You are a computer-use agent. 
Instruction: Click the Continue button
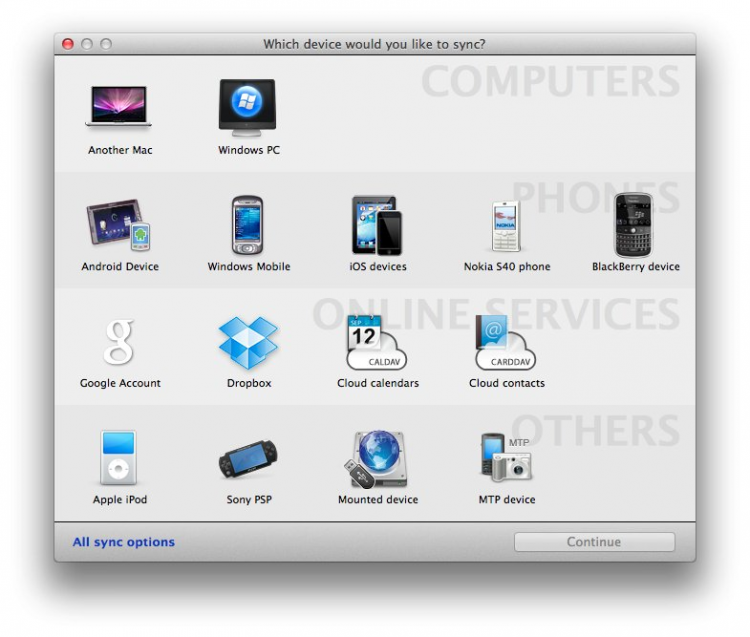[x=595, y=542]
